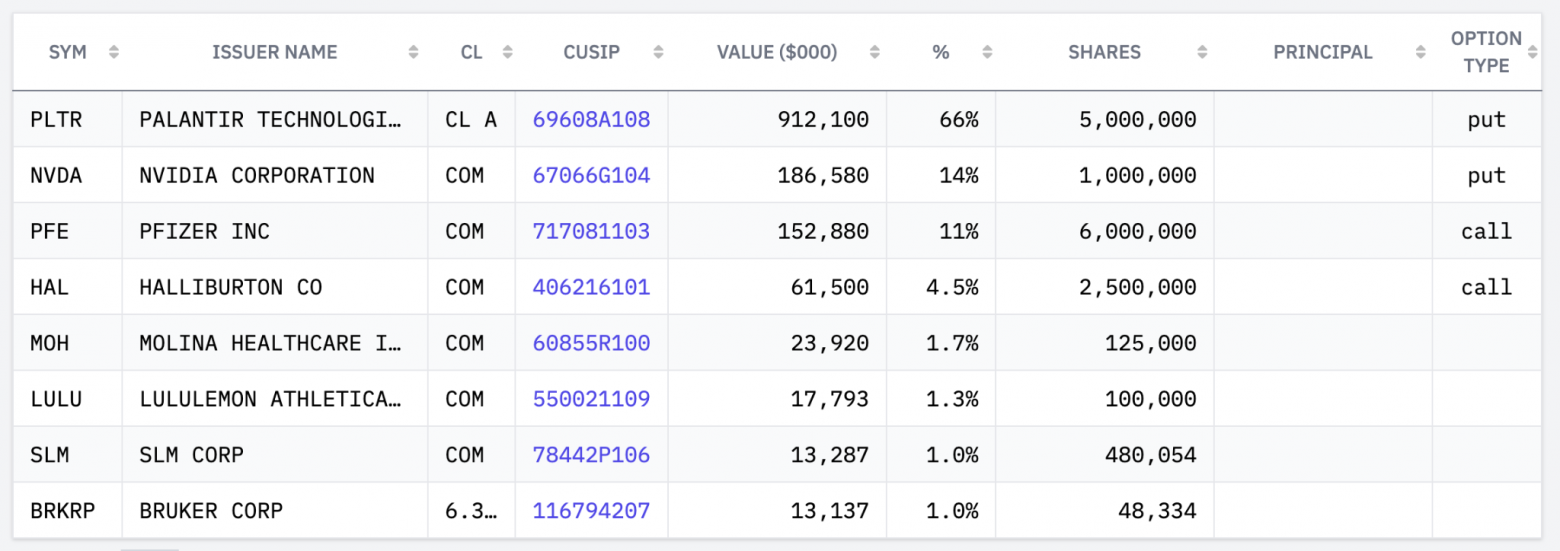Click the 912,100 value cell
The image size is (1560, 551).
tap(777, 119)
